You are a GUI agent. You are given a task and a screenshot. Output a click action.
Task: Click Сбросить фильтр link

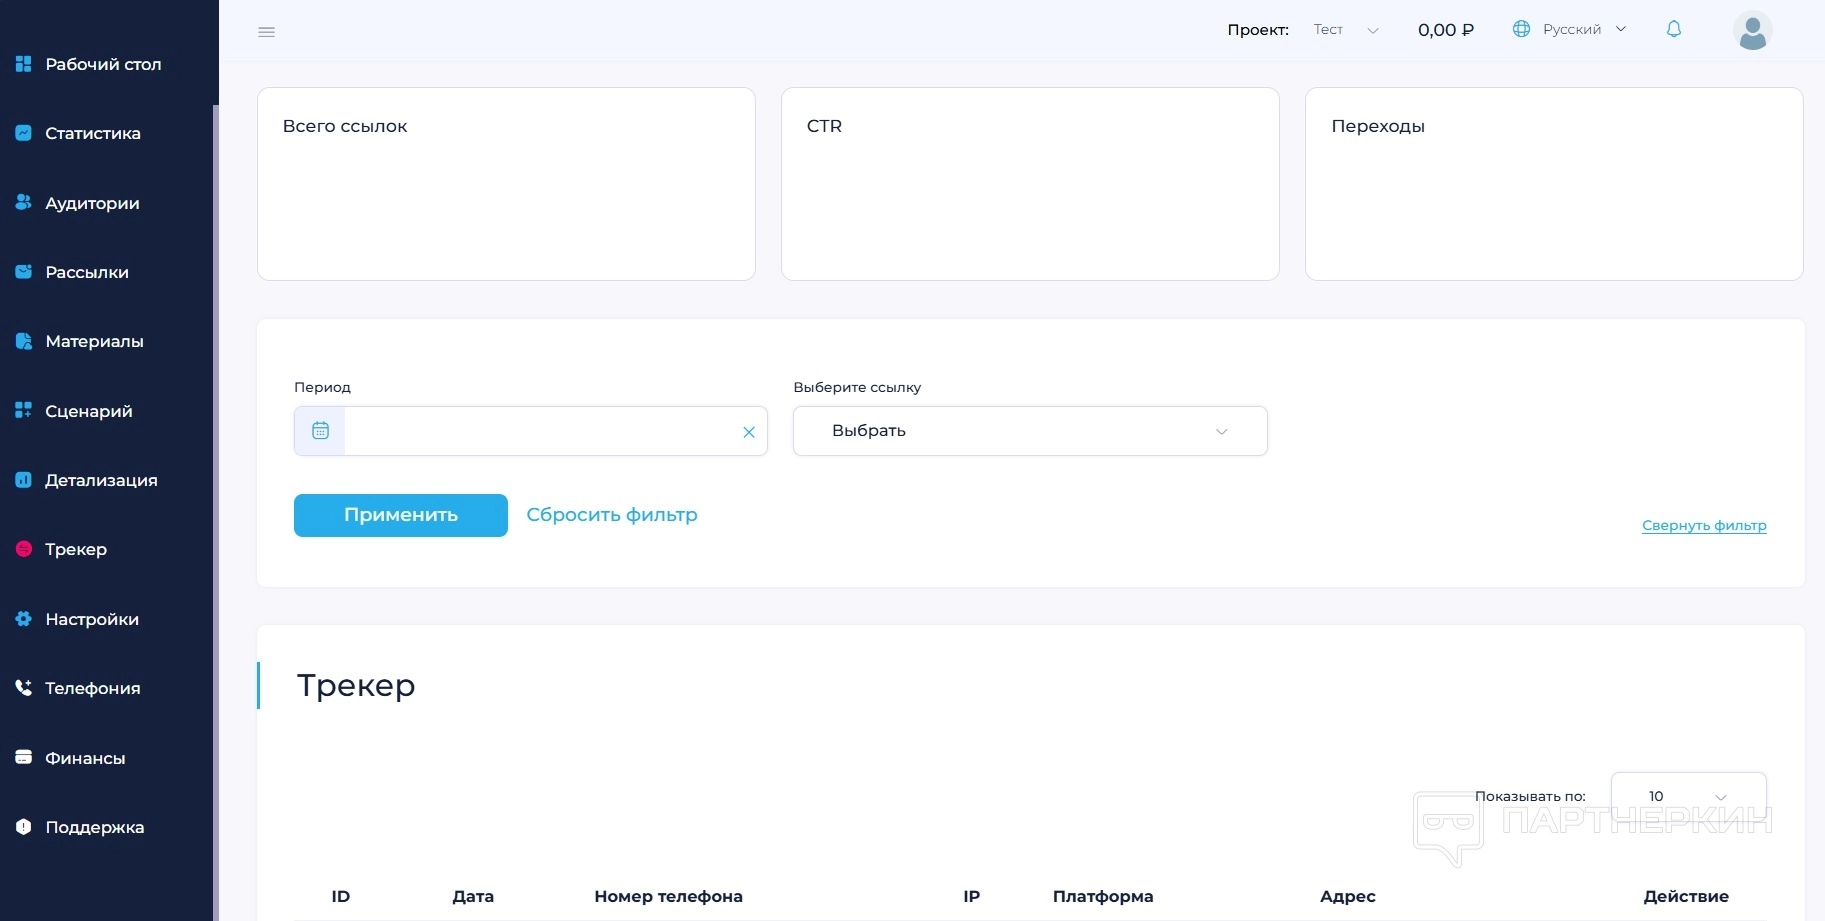pyautogui.click(x=612, y=515)
